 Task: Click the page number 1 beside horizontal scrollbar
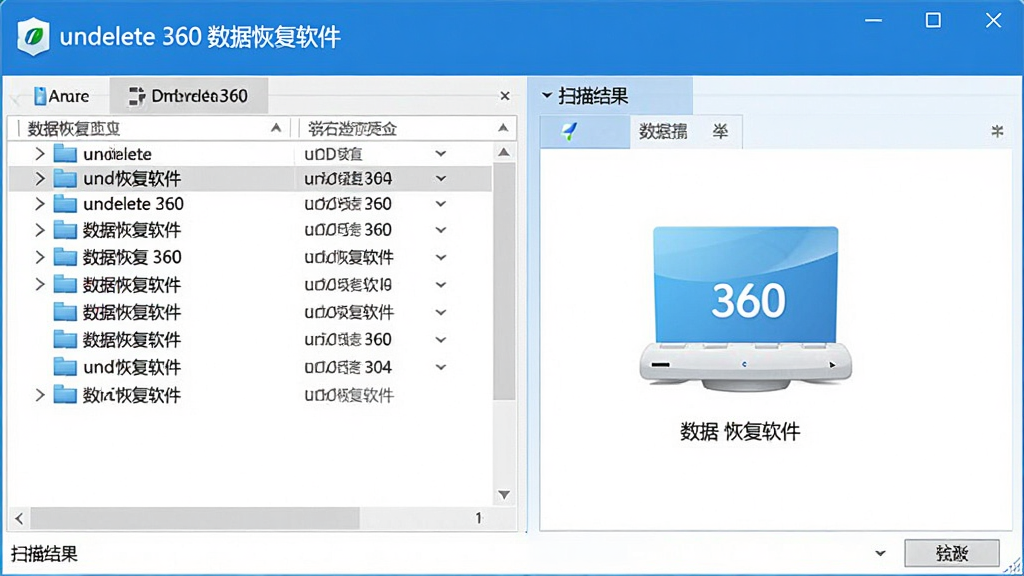(x=479, y=518)
